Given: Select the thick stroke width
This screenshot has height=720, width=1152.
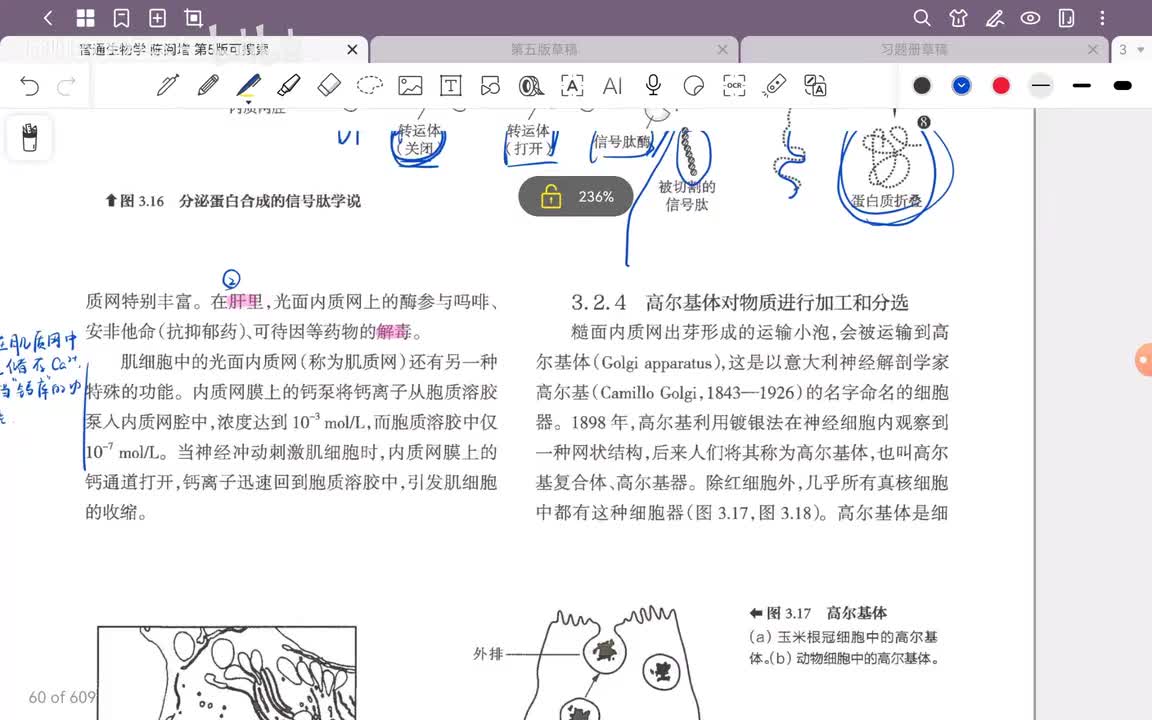Looking at the screenshot, I should pyautogui.click(x=1122, y=86).
